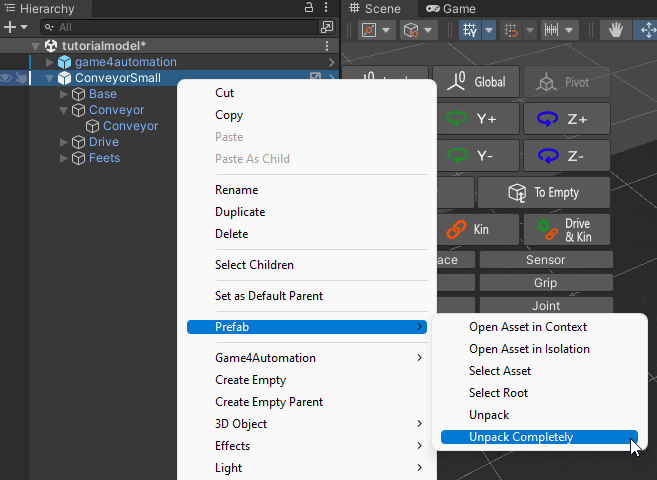Image resolution: width=657 pixels, height=480 pixels.
Task: Select the Move tool in scene toolbar
Action: [646, 30]
